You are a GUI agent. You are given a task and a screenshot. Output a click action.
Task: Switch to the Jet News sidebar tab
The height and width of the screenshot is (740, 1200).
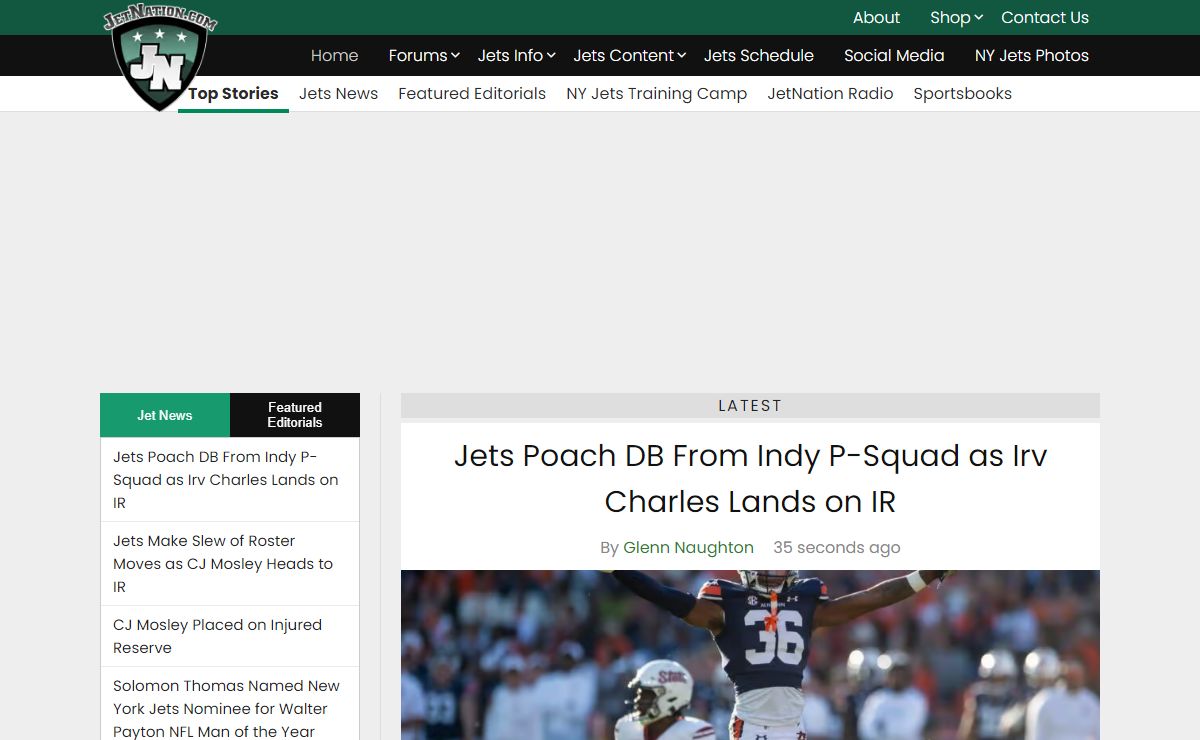click(165, 415)
